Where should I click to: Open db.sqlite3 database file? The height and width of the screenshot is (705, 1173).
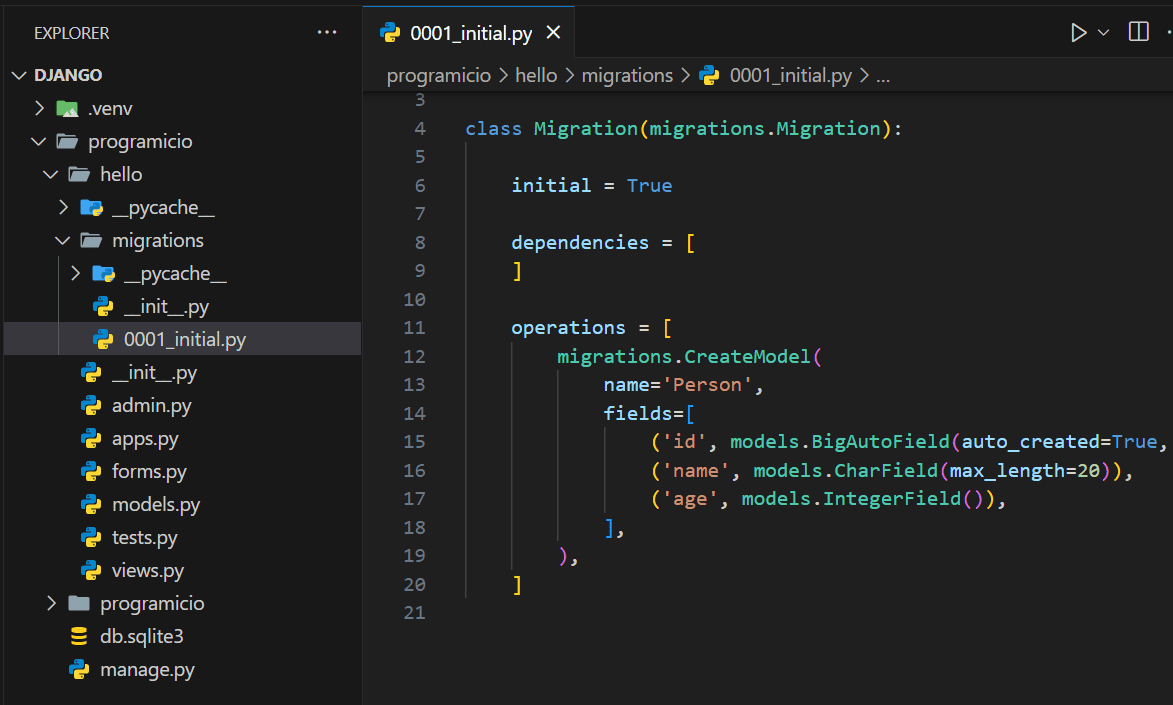pos(141,636)
